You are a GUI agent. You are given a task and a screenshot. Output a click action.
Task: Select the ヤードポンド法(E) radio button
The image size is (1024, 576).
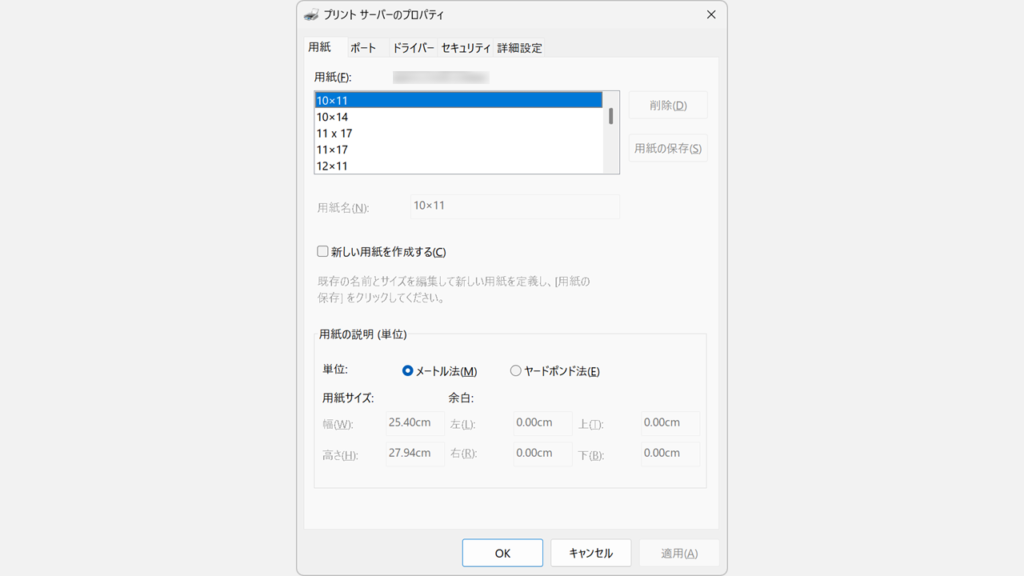515,371
